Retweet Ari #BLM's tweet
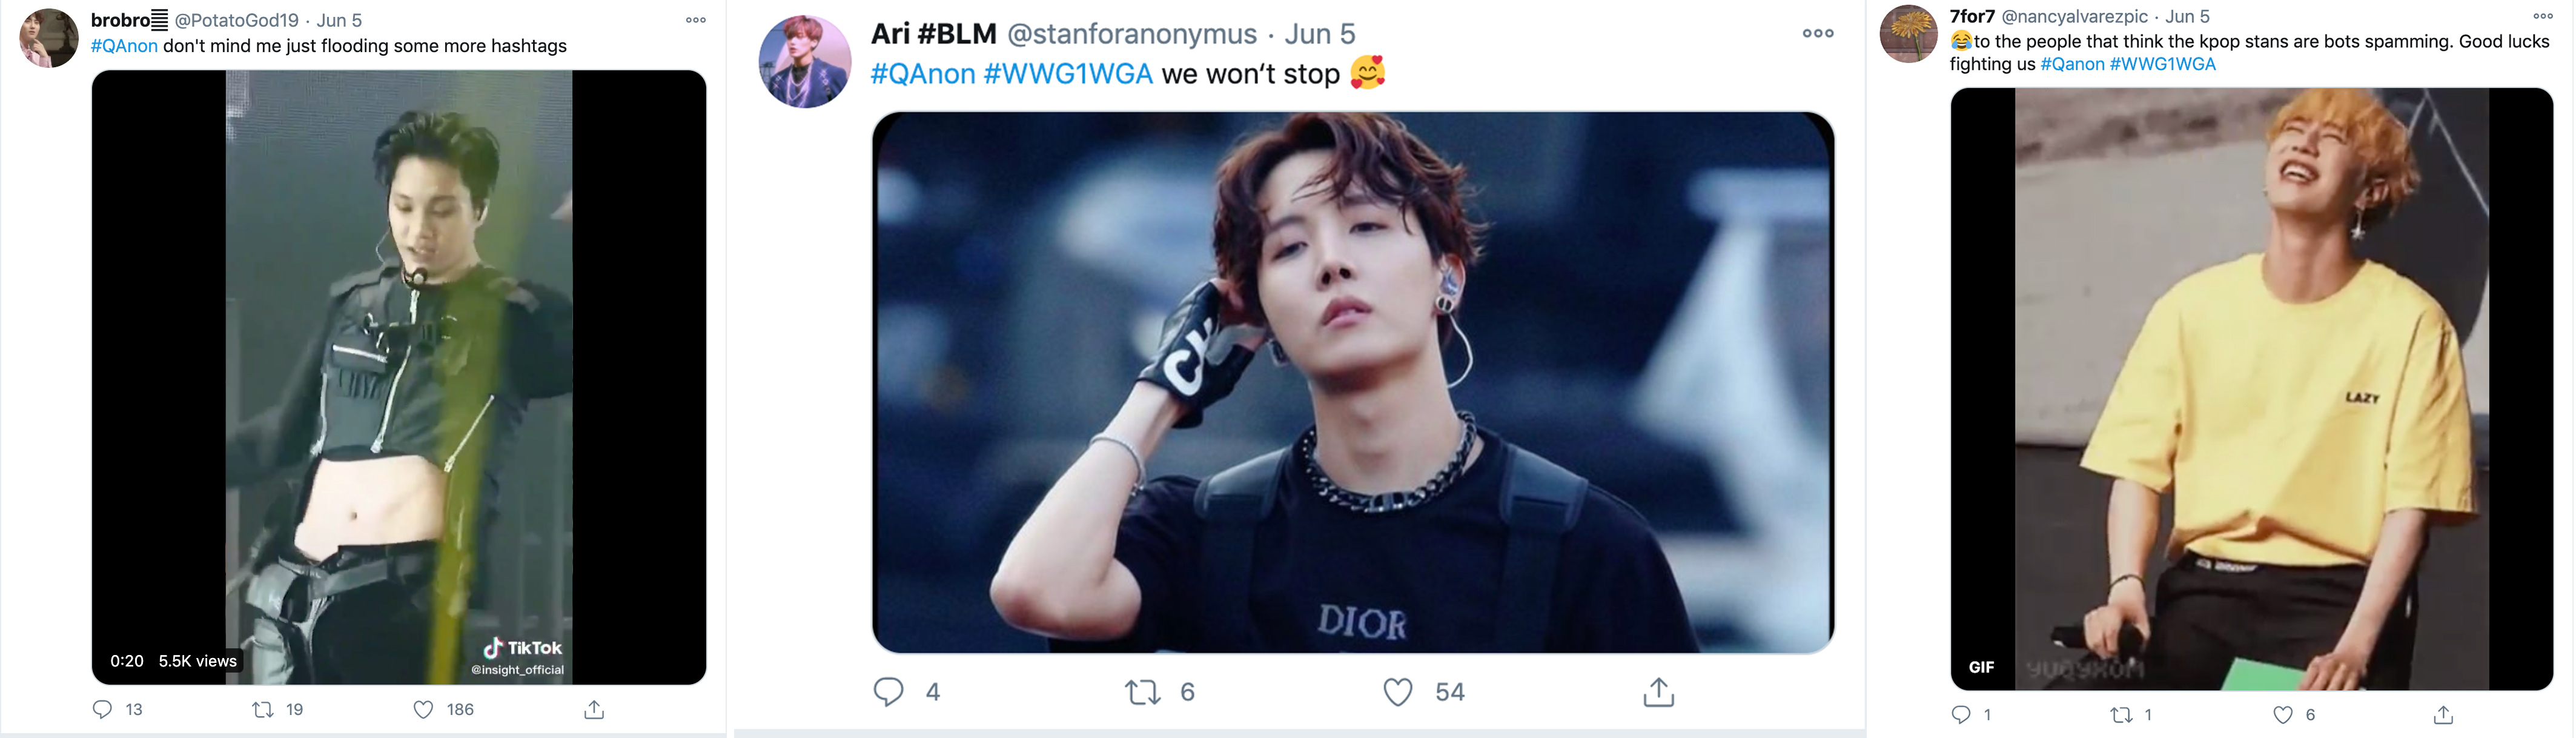 (1142, 692)
